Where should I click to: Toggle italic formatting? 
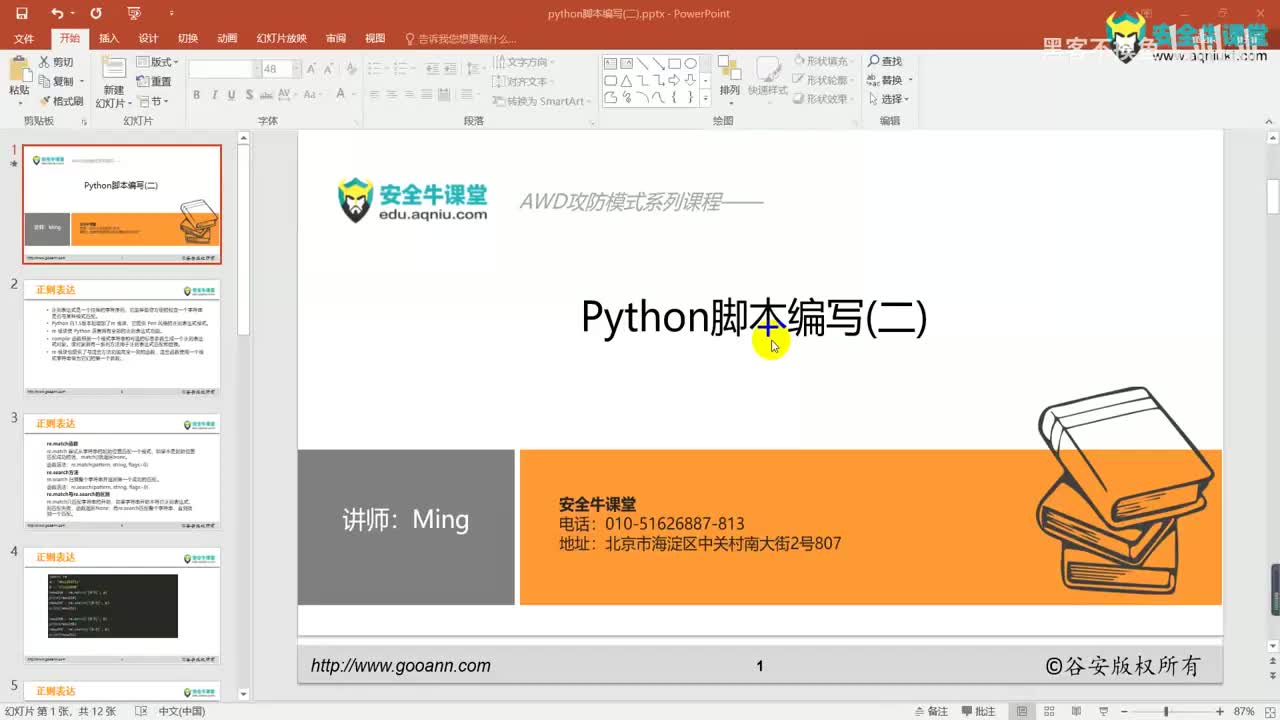(214, 96)
